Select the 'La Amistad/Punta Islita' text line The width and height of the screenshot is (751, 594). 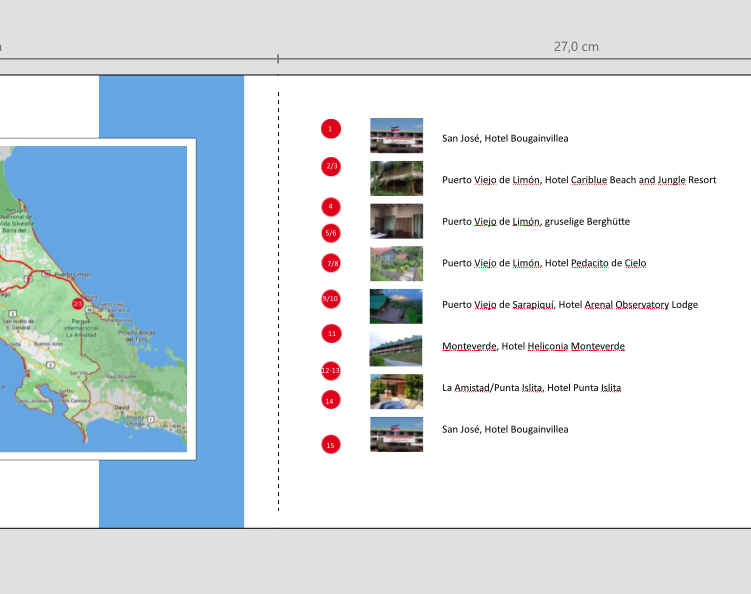(531, 388)
